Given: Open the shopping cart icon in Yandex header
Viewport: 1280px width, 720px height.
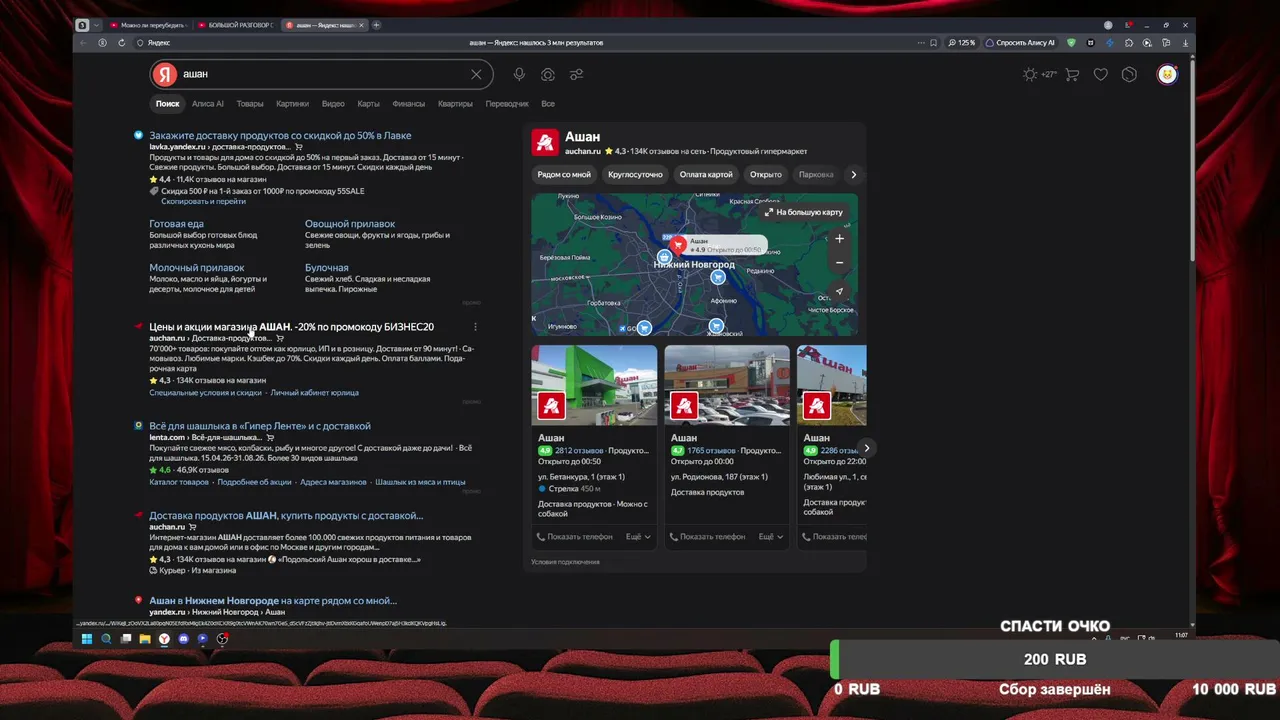Looking at the screenshot, I should [x=1072, y=74].
